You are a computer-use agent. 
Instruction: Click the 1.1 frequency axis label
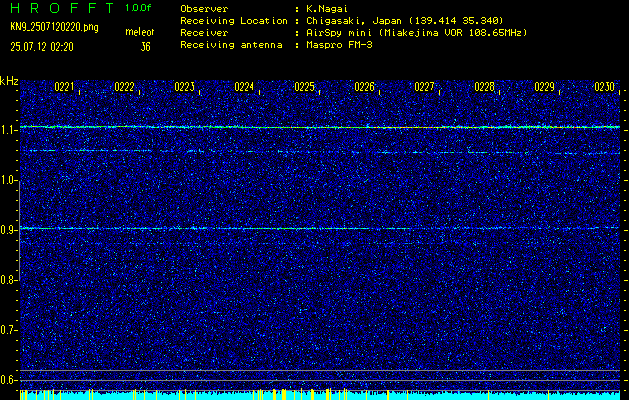[x=7, y=130]
